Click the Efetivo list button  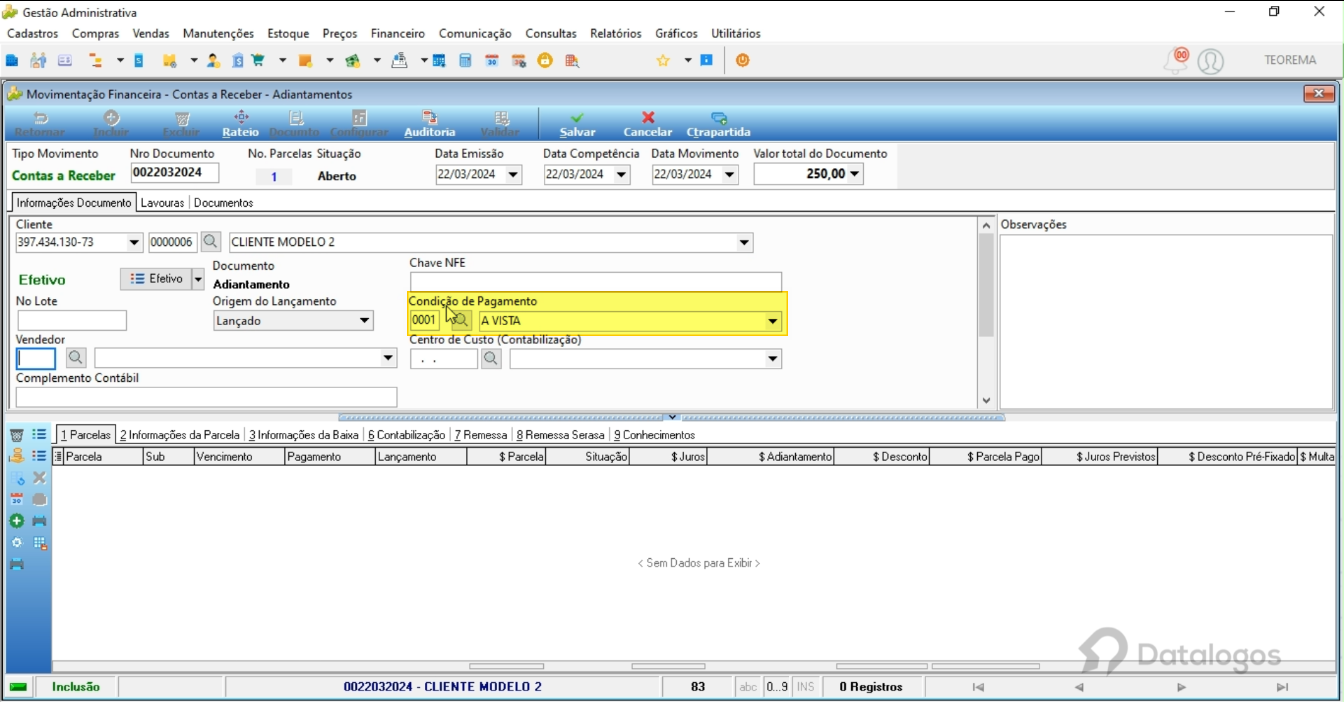coord(155,279)
